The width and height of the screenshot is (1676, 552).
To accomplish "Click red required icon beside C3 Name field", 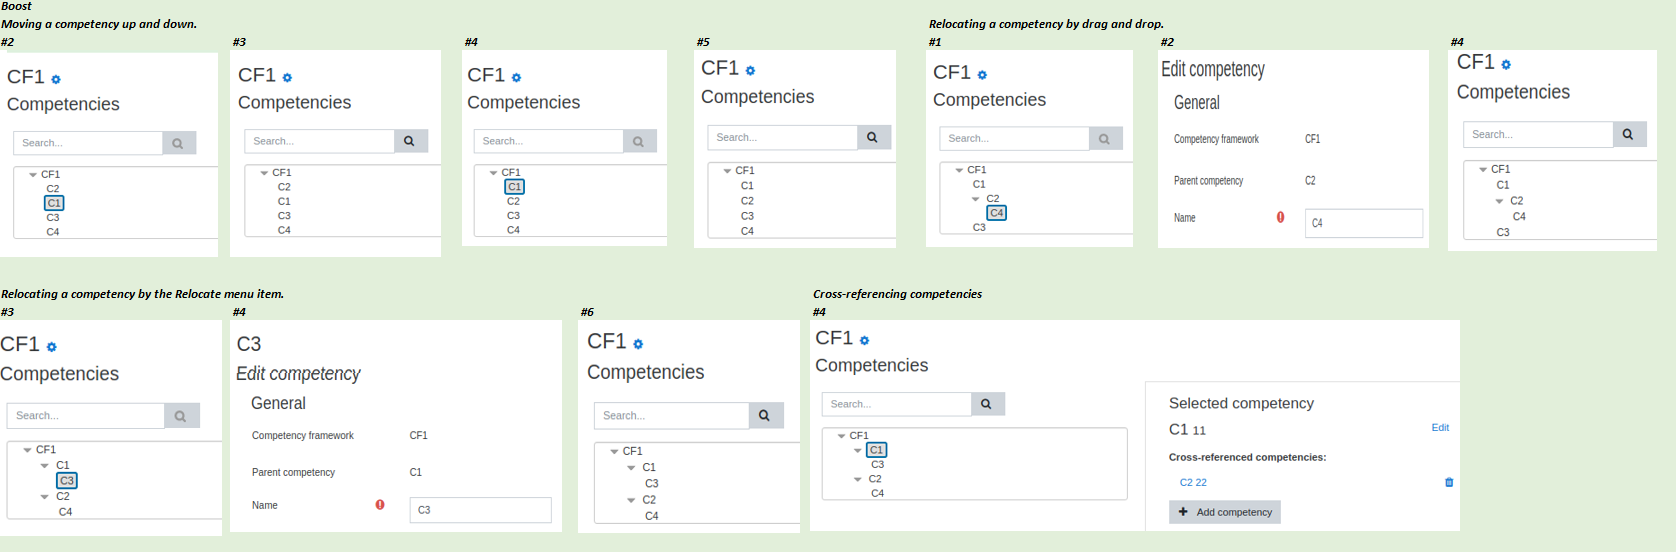I will (x=380, y=505).
